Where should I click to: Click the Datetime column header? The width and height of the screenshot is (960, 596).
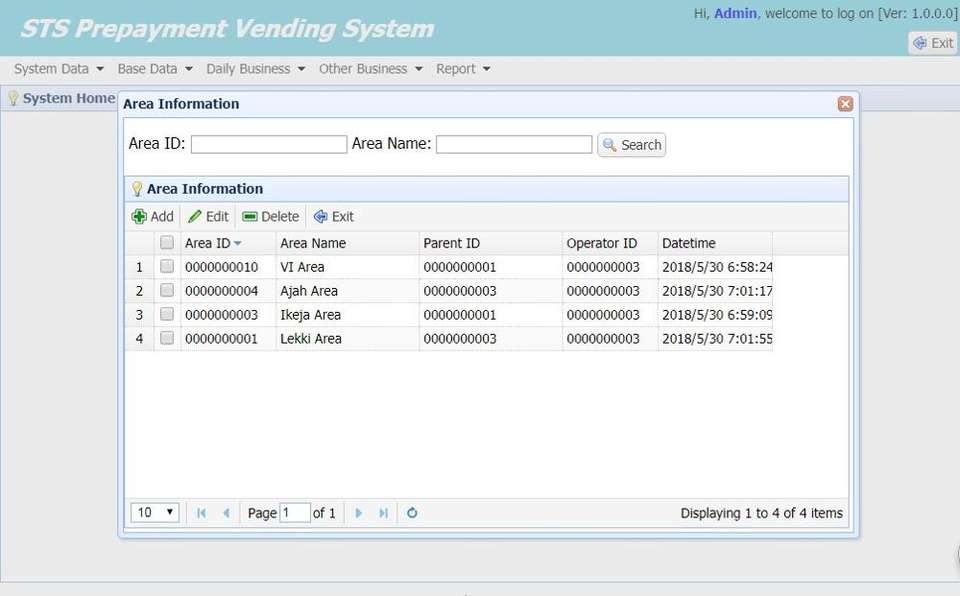pos(715,243)
